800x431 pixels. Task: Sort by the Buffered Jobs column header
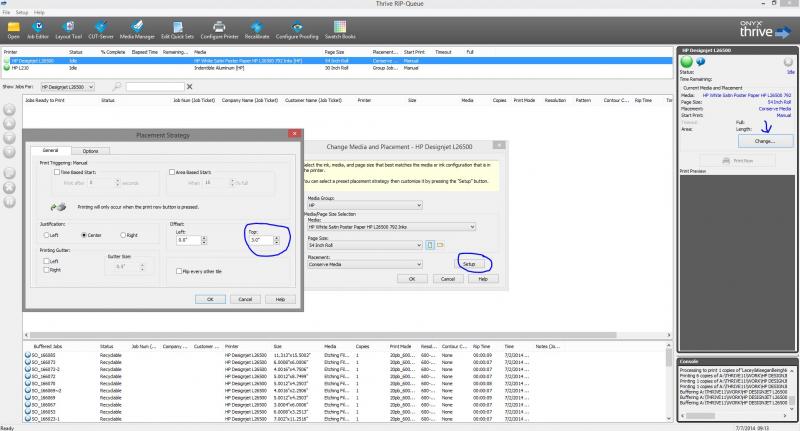pyautogui.click(x=48, y=346)
